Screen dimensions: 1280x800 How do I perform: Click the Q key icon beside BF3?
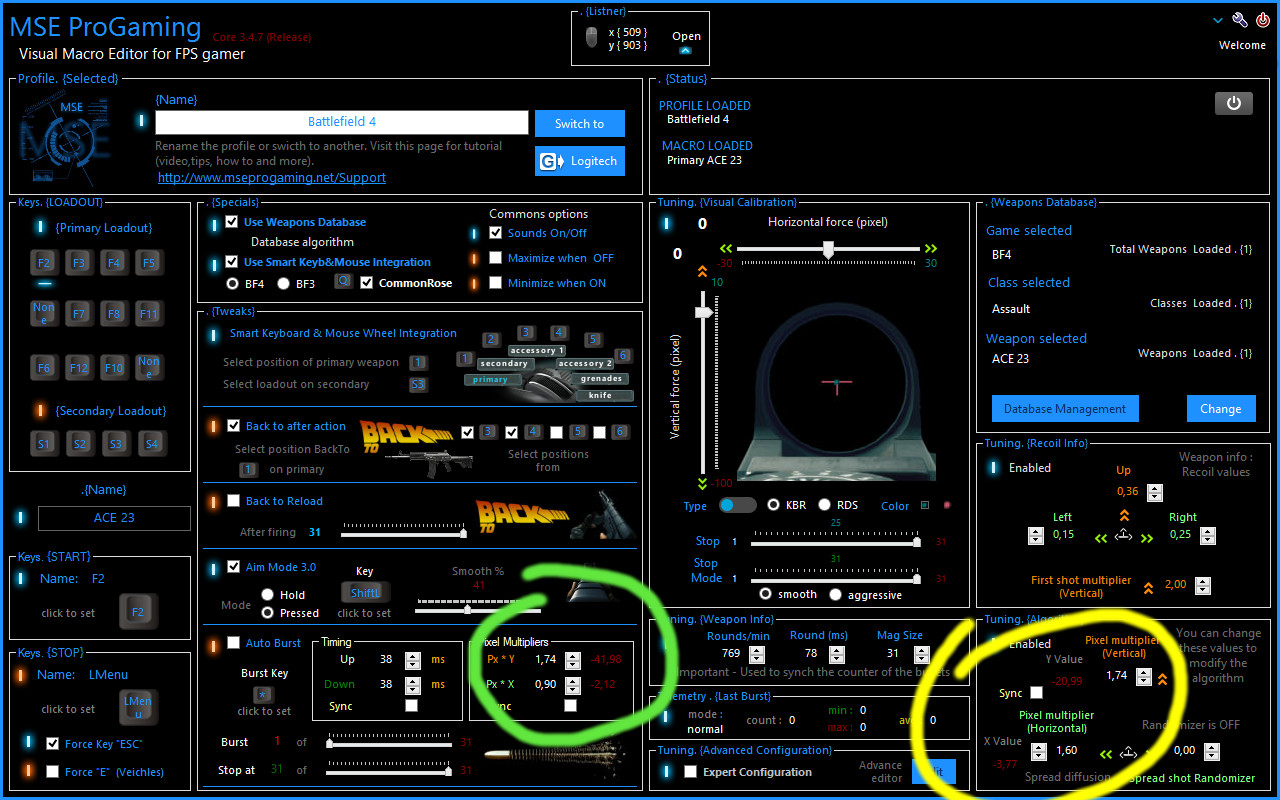[343, 282]
